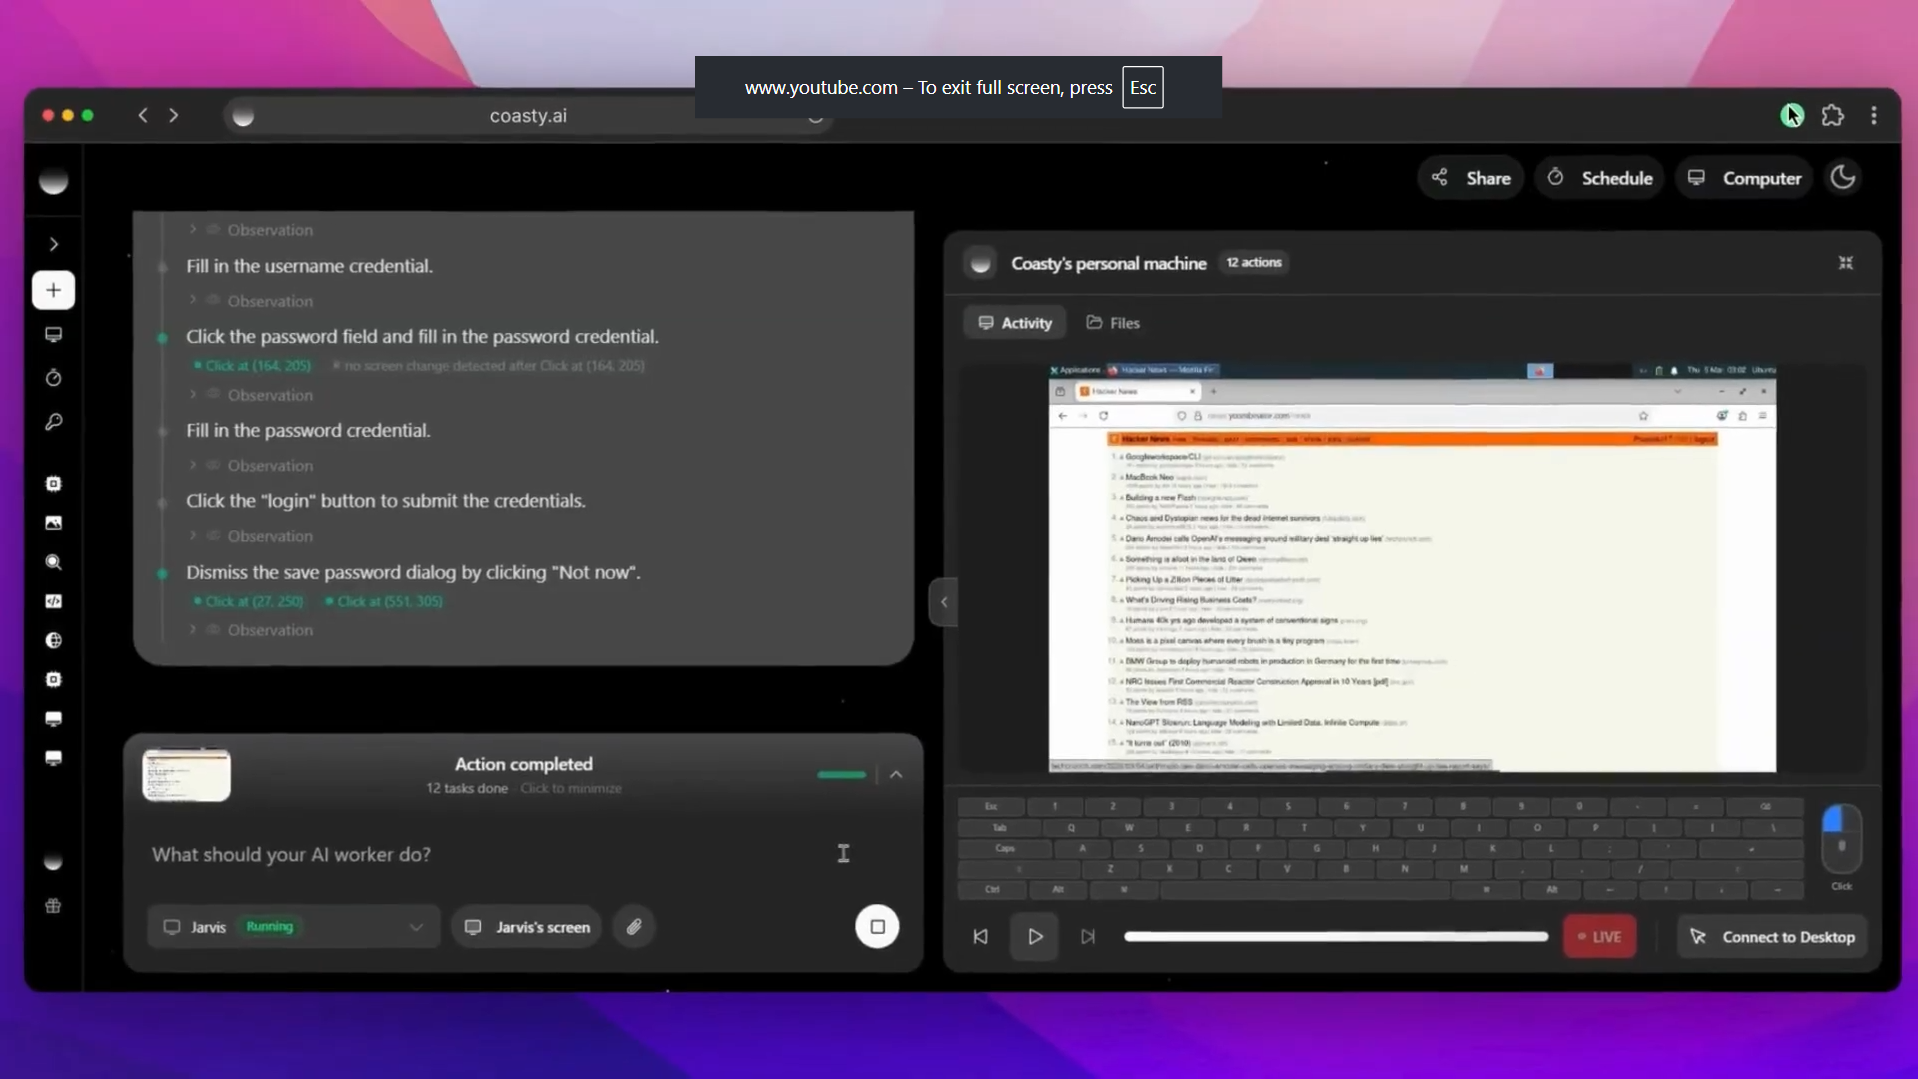The width and height of the screenshot is (1918, 1079).
Task: Click the Jarvis's screen button
Action: (527, 927)
